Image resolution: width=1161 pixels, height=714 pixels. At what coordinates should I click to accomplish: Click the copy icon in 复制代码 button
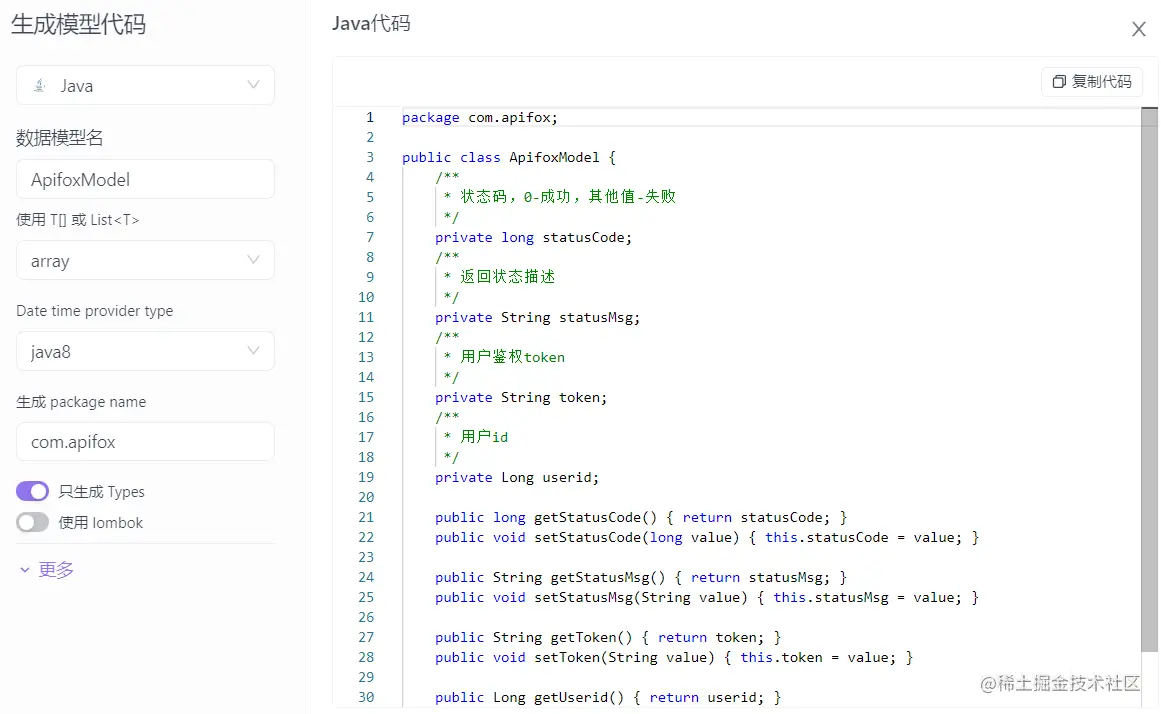pos(1060,81)
